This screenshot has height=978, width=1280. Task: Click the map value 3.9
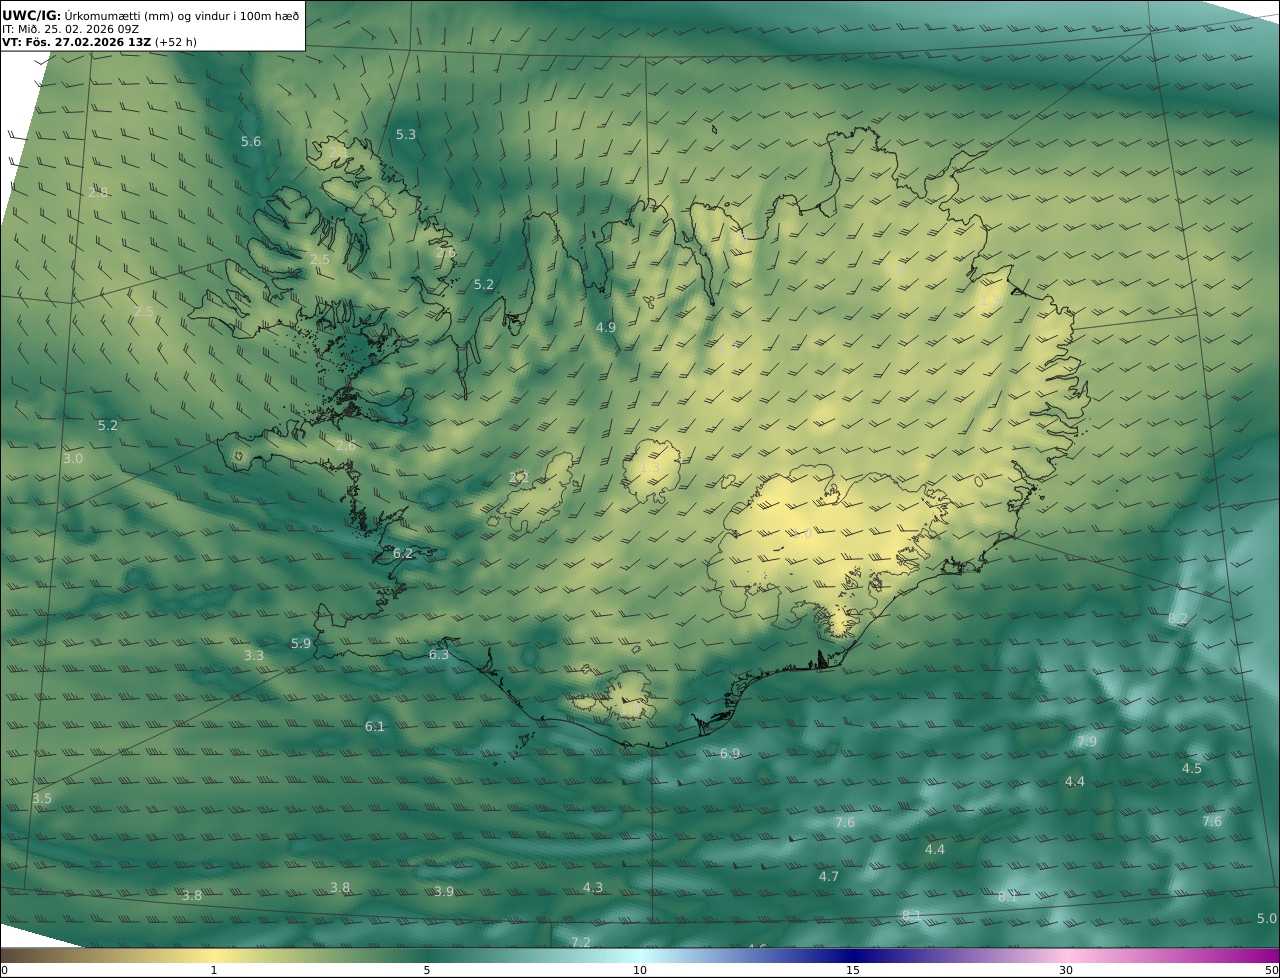444,891
